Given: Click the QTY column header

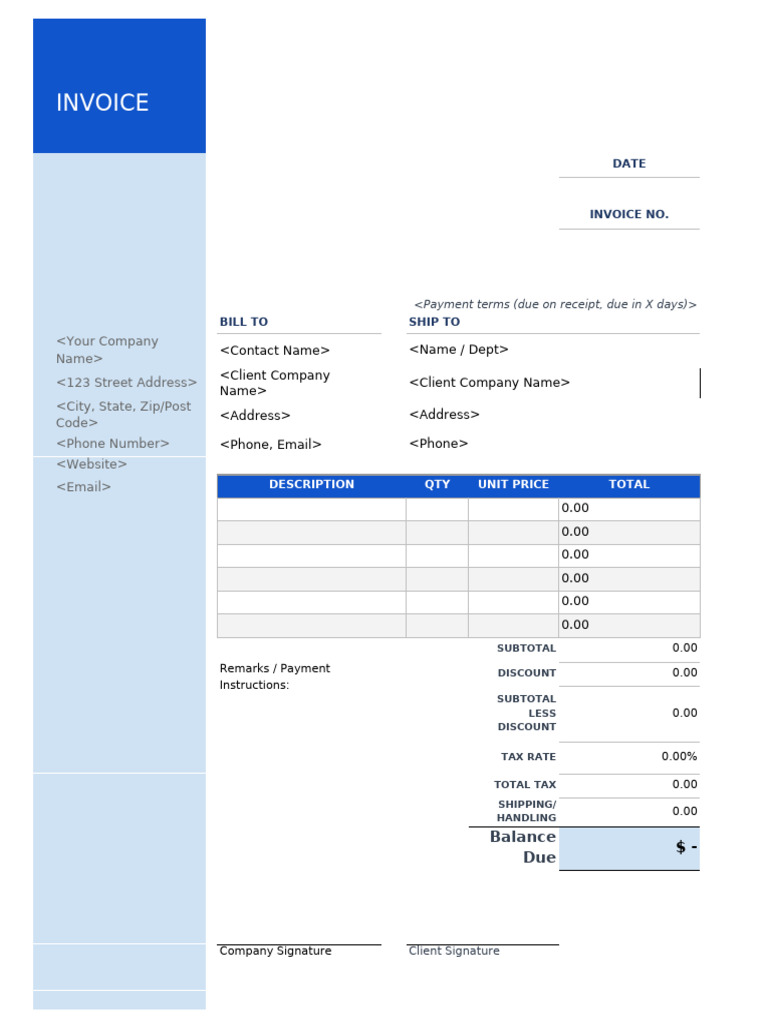Looking at the screenshot, I should [x=437, y=485].
